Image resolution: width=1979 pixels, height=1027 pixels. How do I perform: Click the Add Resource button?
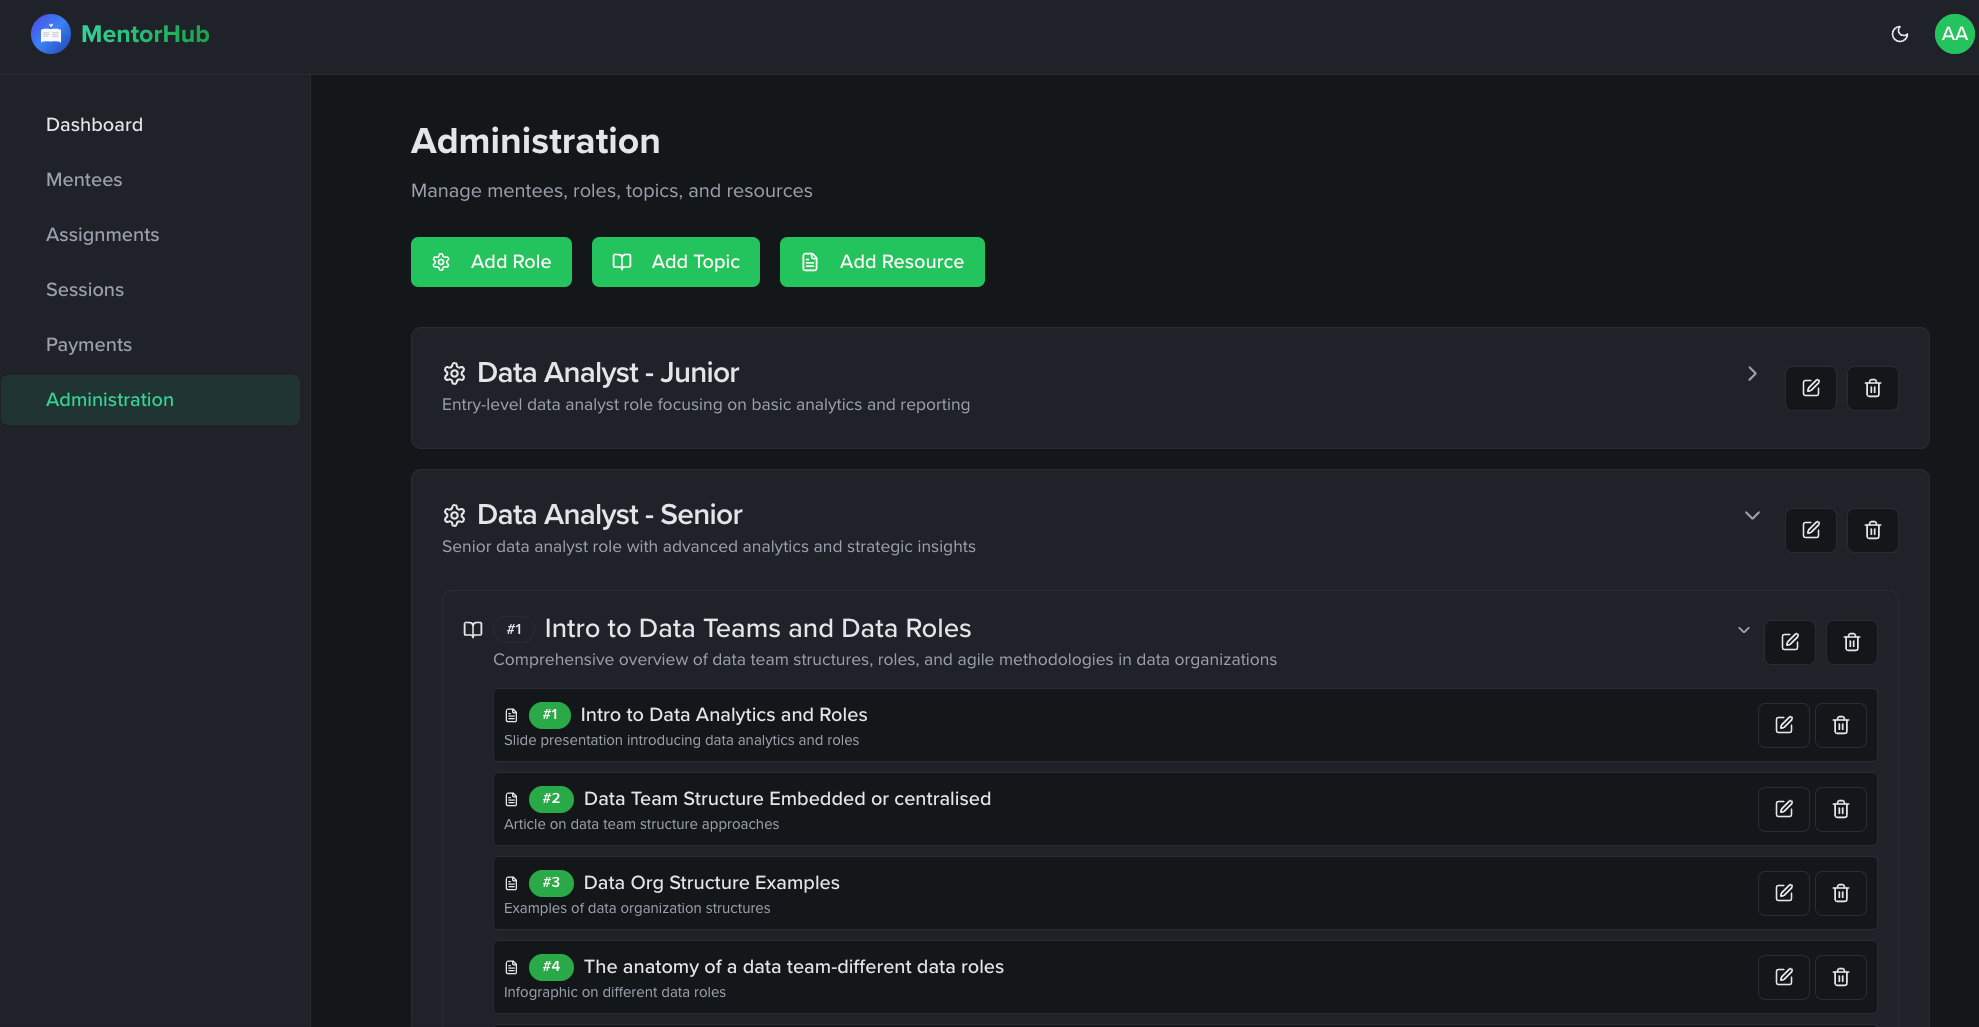pos(882,262)
